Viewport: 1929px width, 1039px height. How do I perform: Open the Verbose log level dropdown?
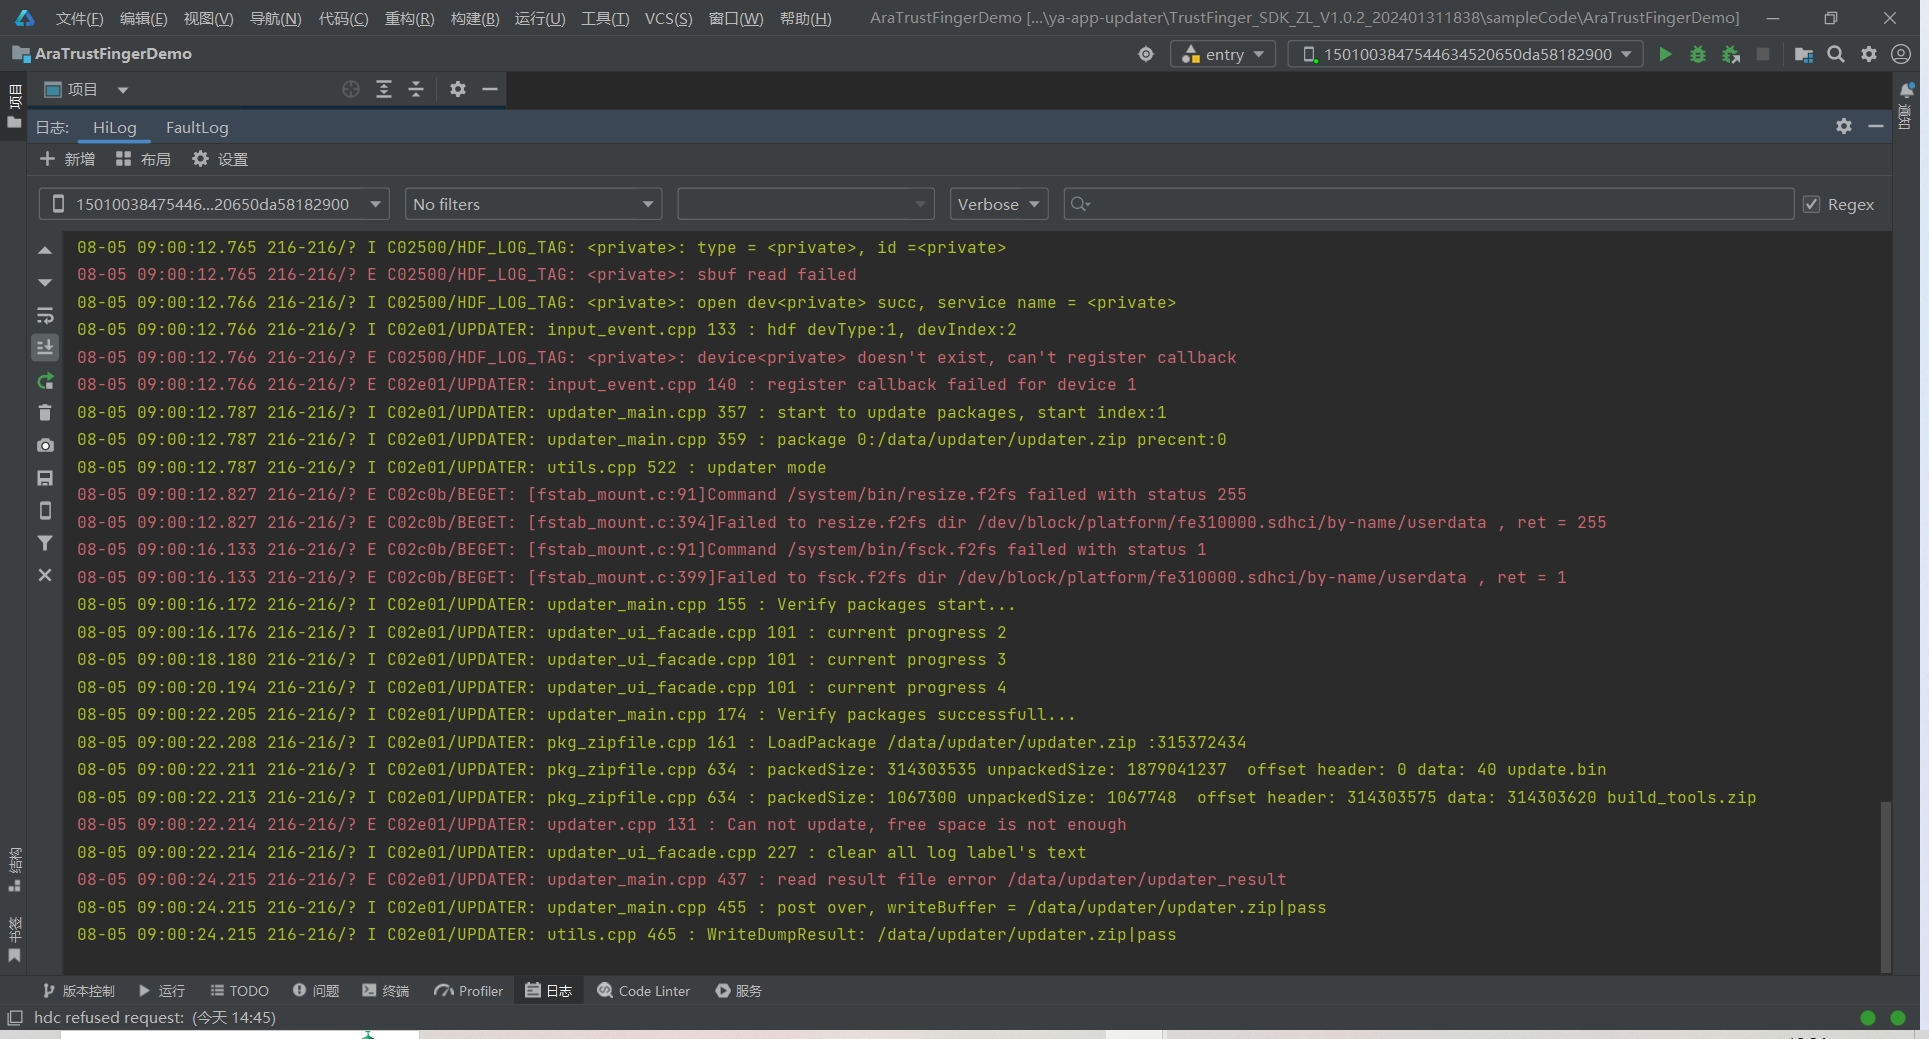(x=999, y=204)
